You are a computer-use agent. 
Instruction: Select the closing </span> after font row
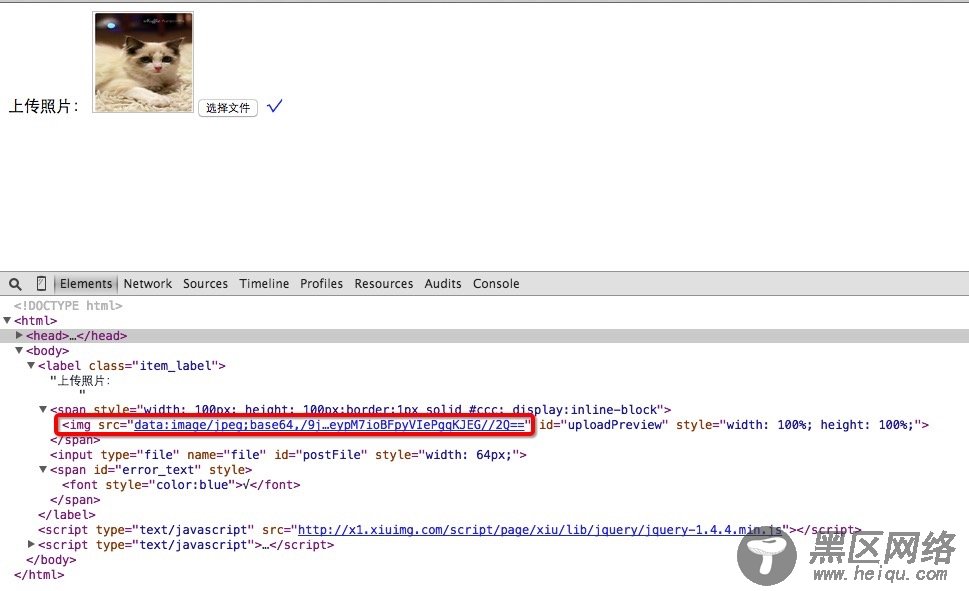click(x=75, y=500)
